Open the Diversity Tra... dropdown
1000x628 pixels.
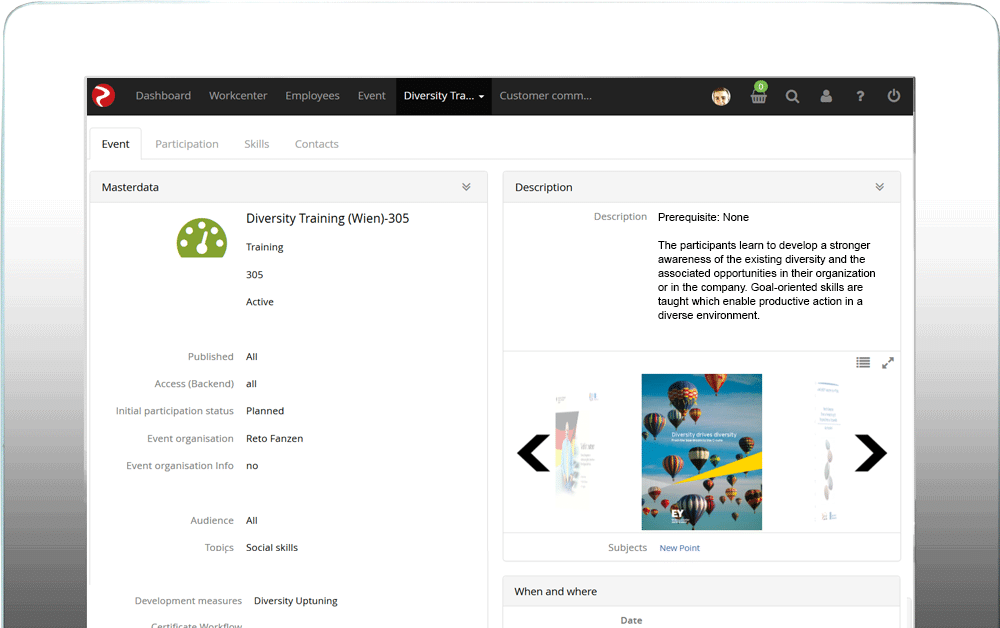444,96
